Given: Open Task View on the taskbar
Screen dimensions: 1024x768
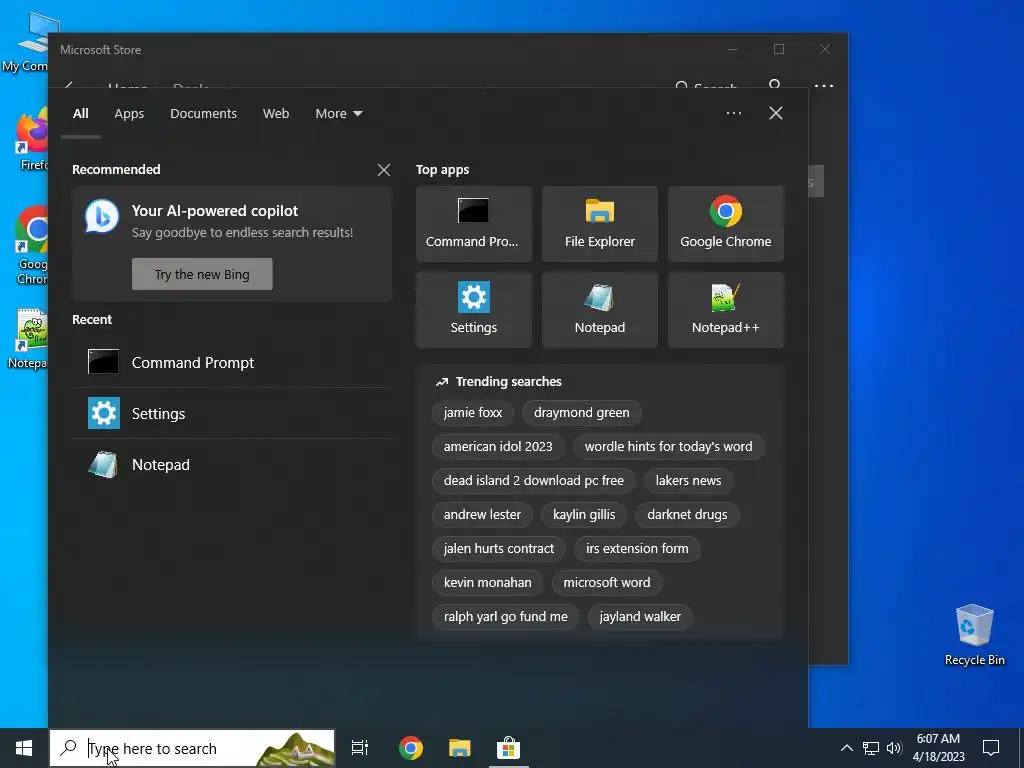Looking at the screenshot, I should [x=360, y=748].
